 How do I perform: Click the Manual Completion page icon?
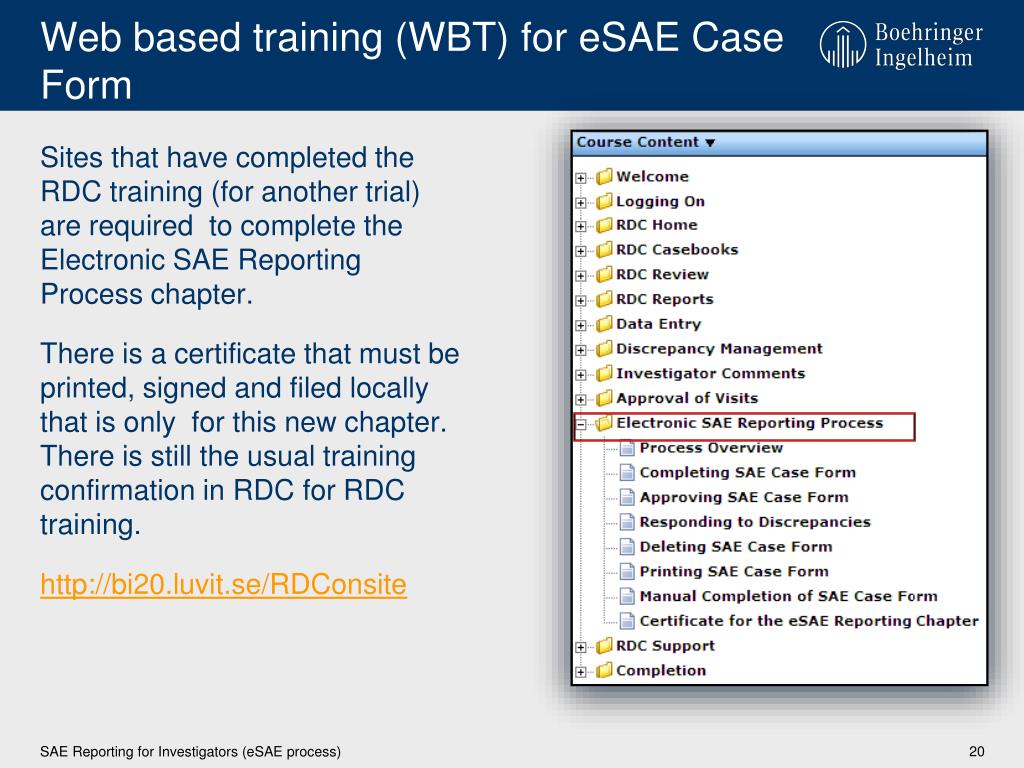click(x=627, y=597)
